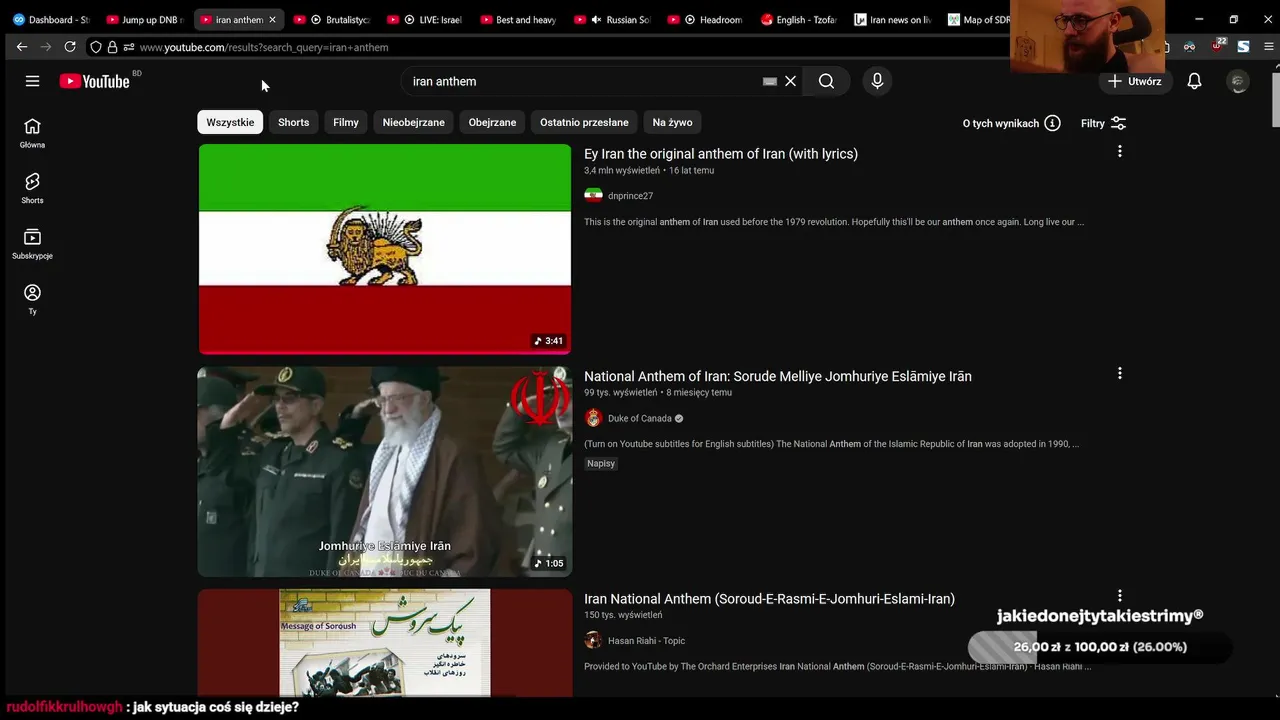Open the YouTube hamburger guide menu
Screen dimensions: 1280x720
click(x=32, y=81)
